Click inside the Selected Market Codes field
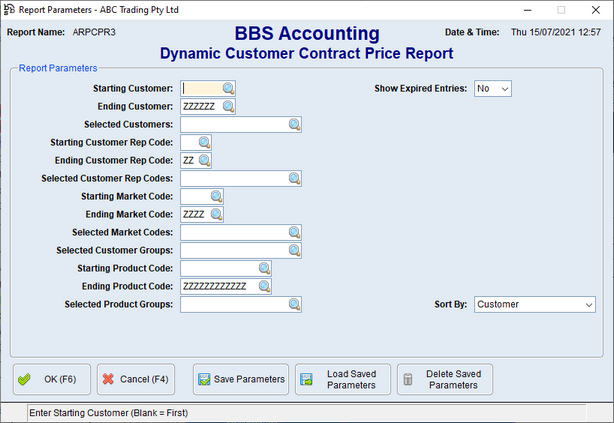Viewport: 614px width, 423px height. coord(234,233)
